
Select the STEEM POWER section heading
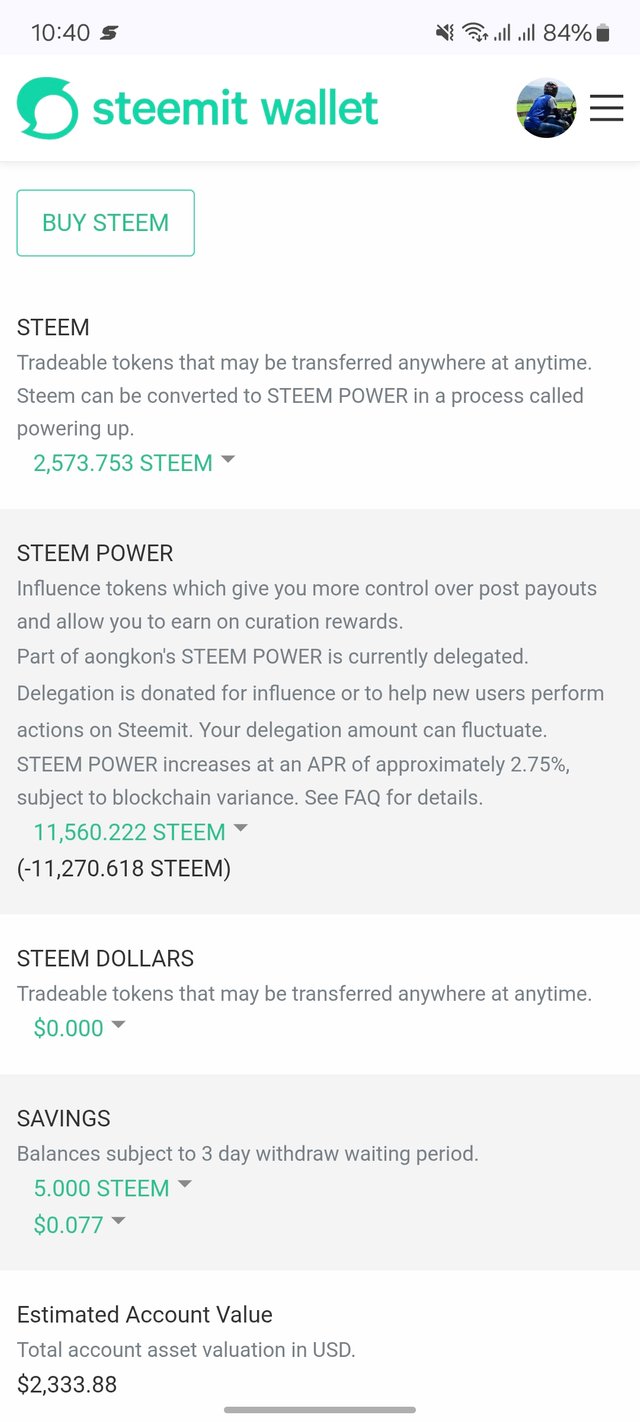pyautogui.click(x=95, y=553)
